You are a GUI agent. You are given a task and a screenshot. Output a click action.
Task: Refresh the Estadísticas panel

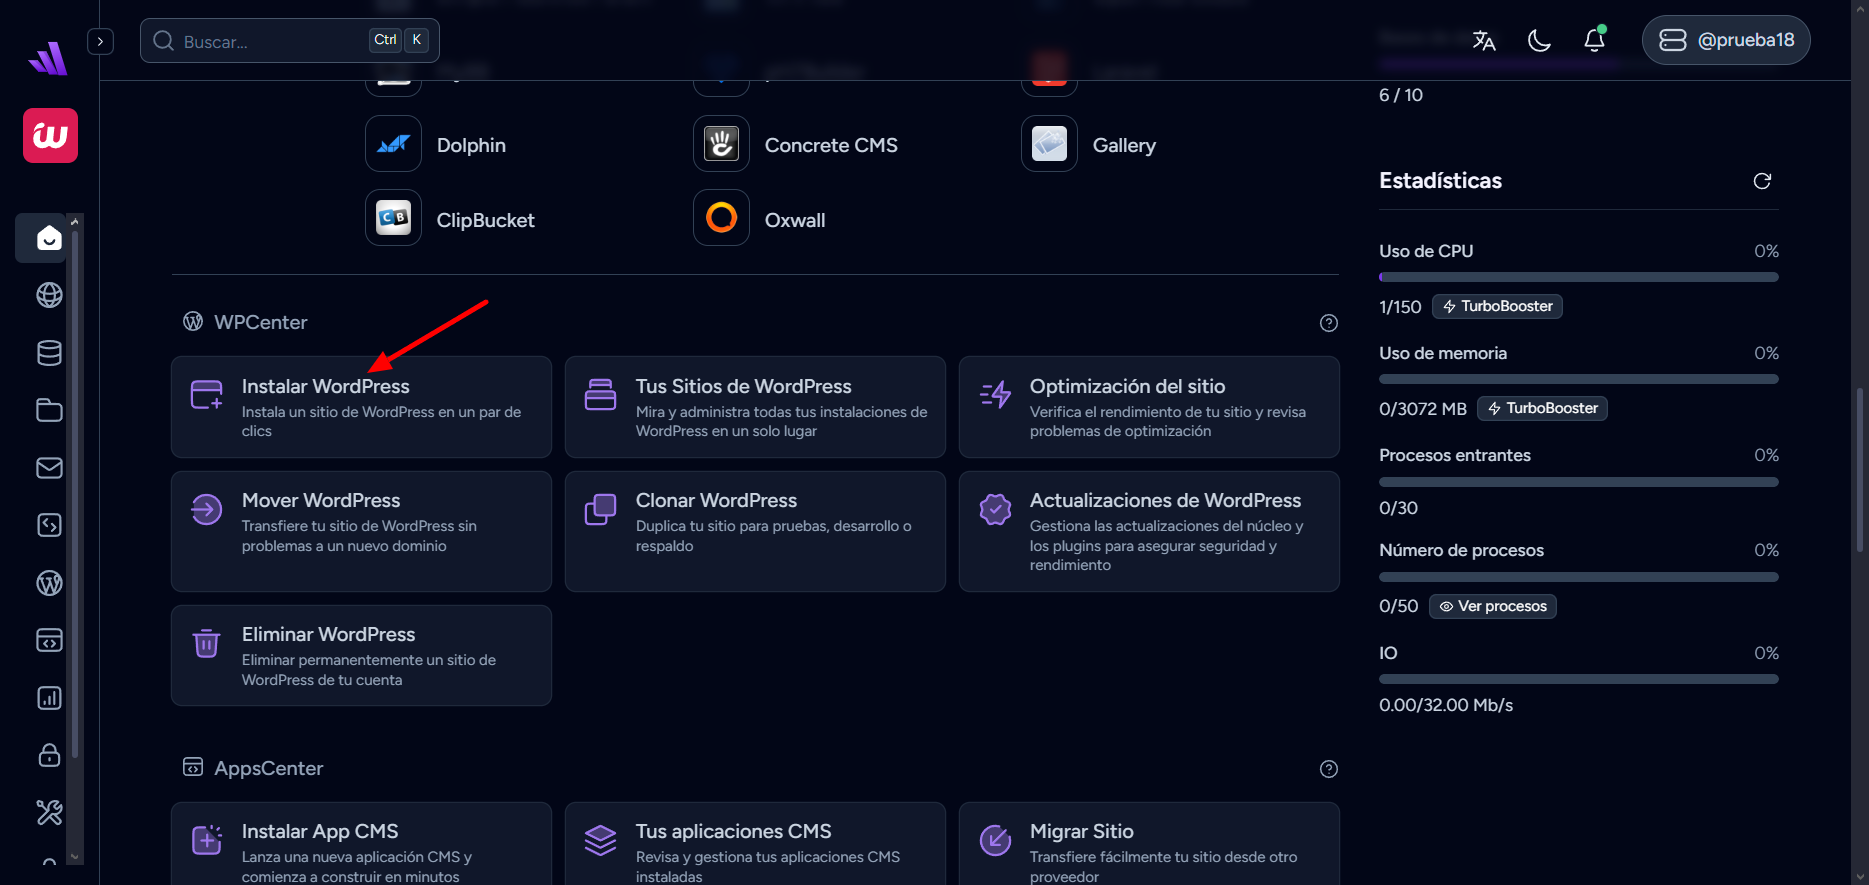1762,181
